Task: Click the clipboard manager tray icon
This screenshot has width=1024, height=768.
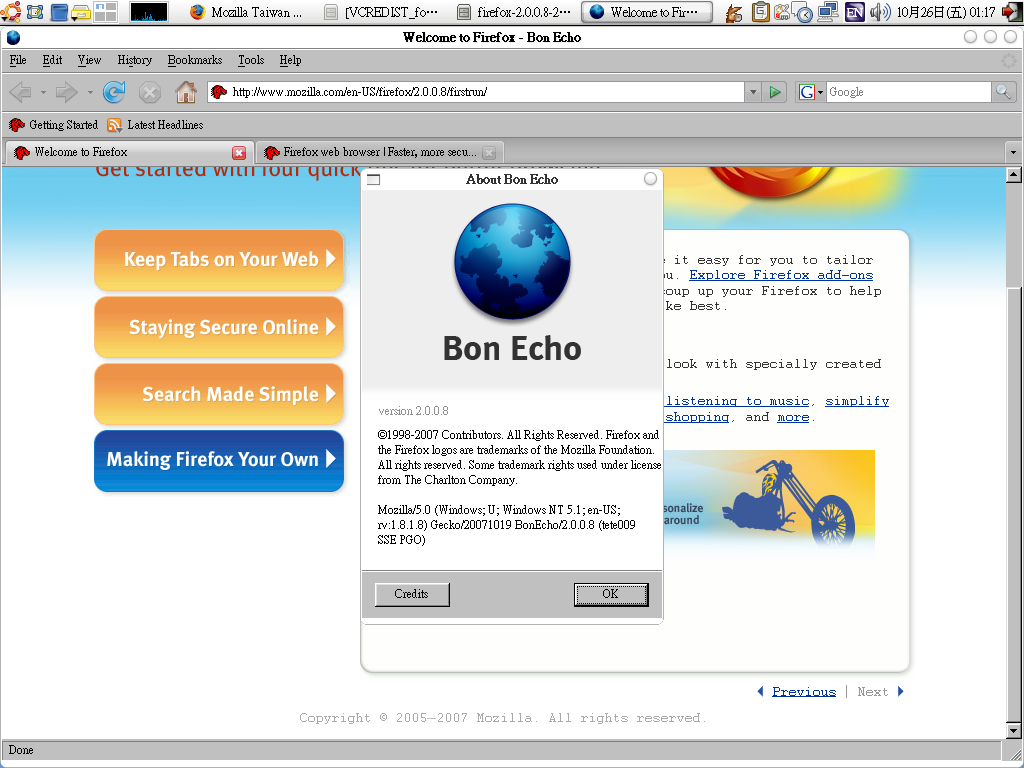Action: coord(760,12)
